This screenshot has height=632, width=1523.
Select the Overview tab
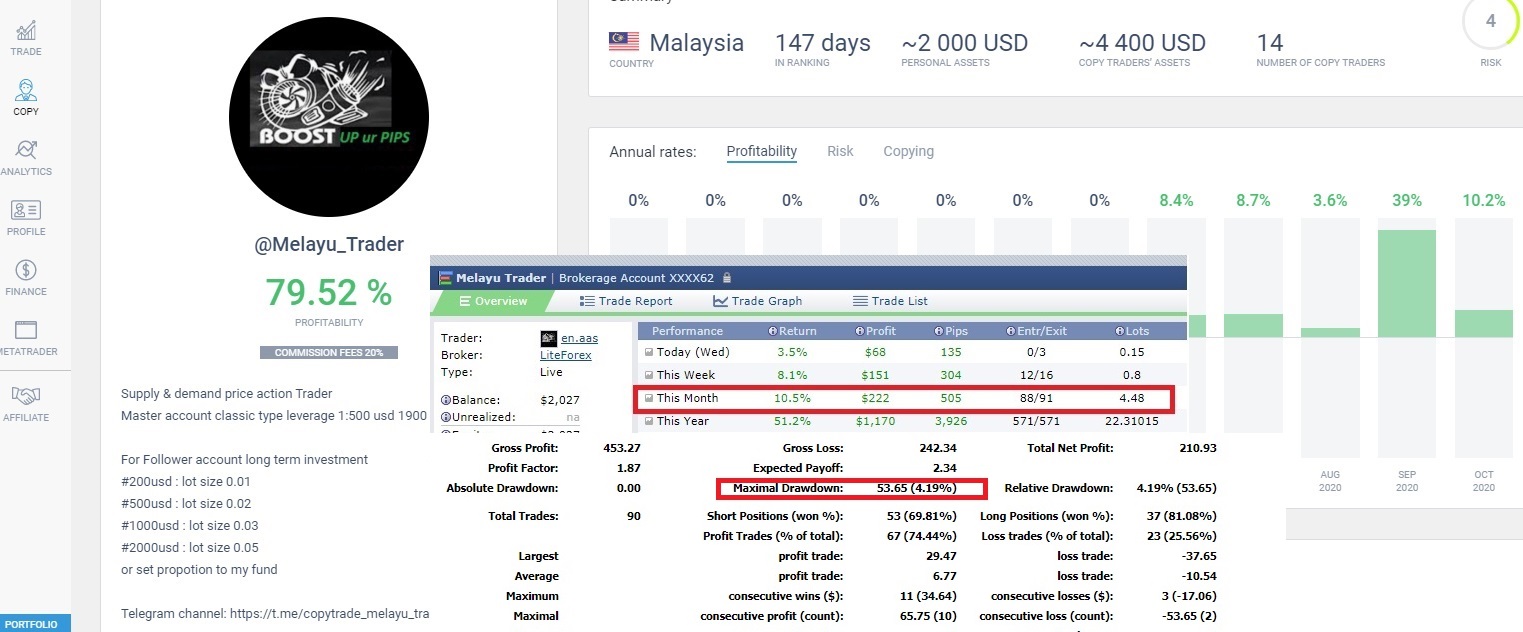(x=493, y=301)
